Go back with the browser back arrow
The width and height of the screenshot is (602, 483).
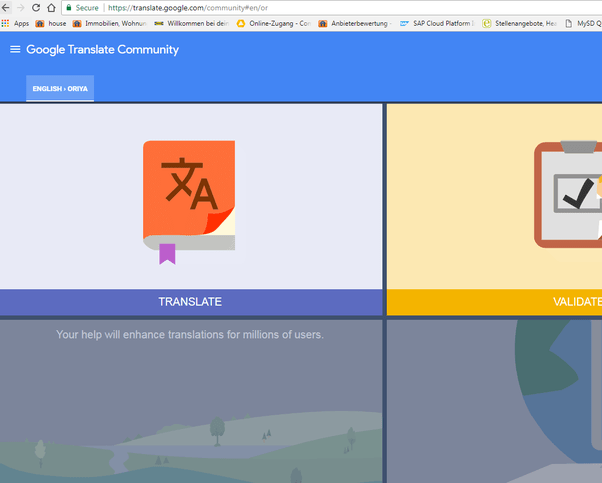click(6, 8)
